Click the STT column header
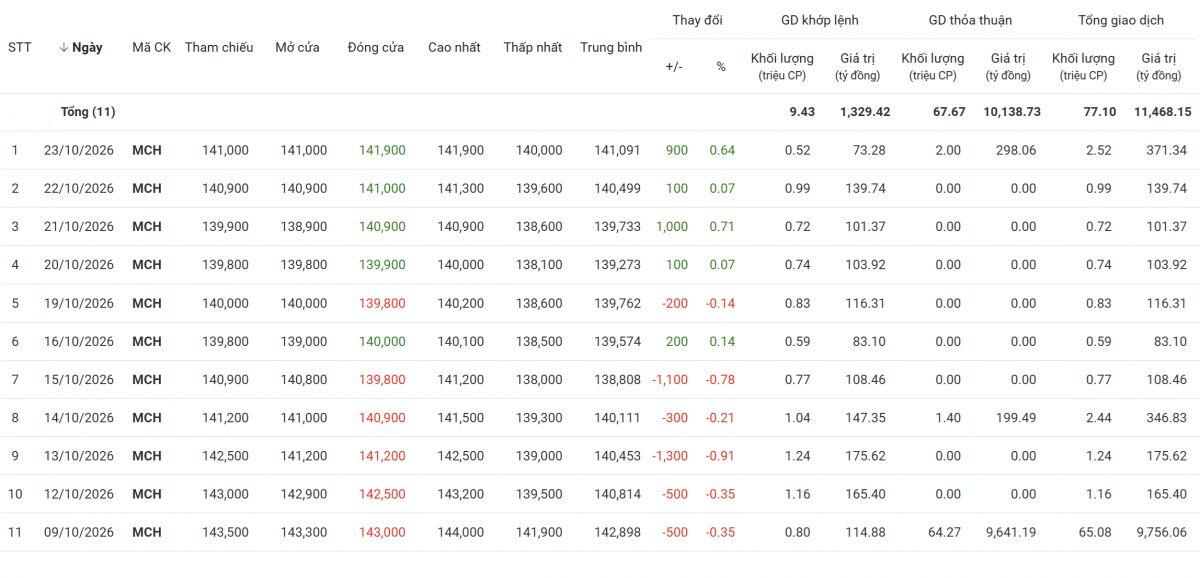Viewport: 1200px width, 578px height. [19, 47]
